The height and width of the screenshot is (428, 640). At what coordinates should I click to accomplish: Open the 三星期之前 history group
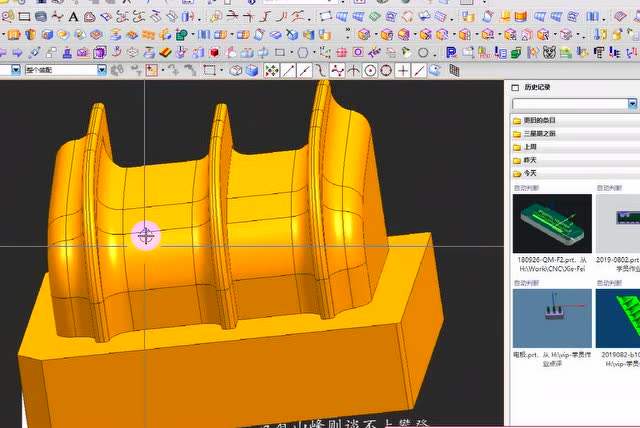pos(540,133)
